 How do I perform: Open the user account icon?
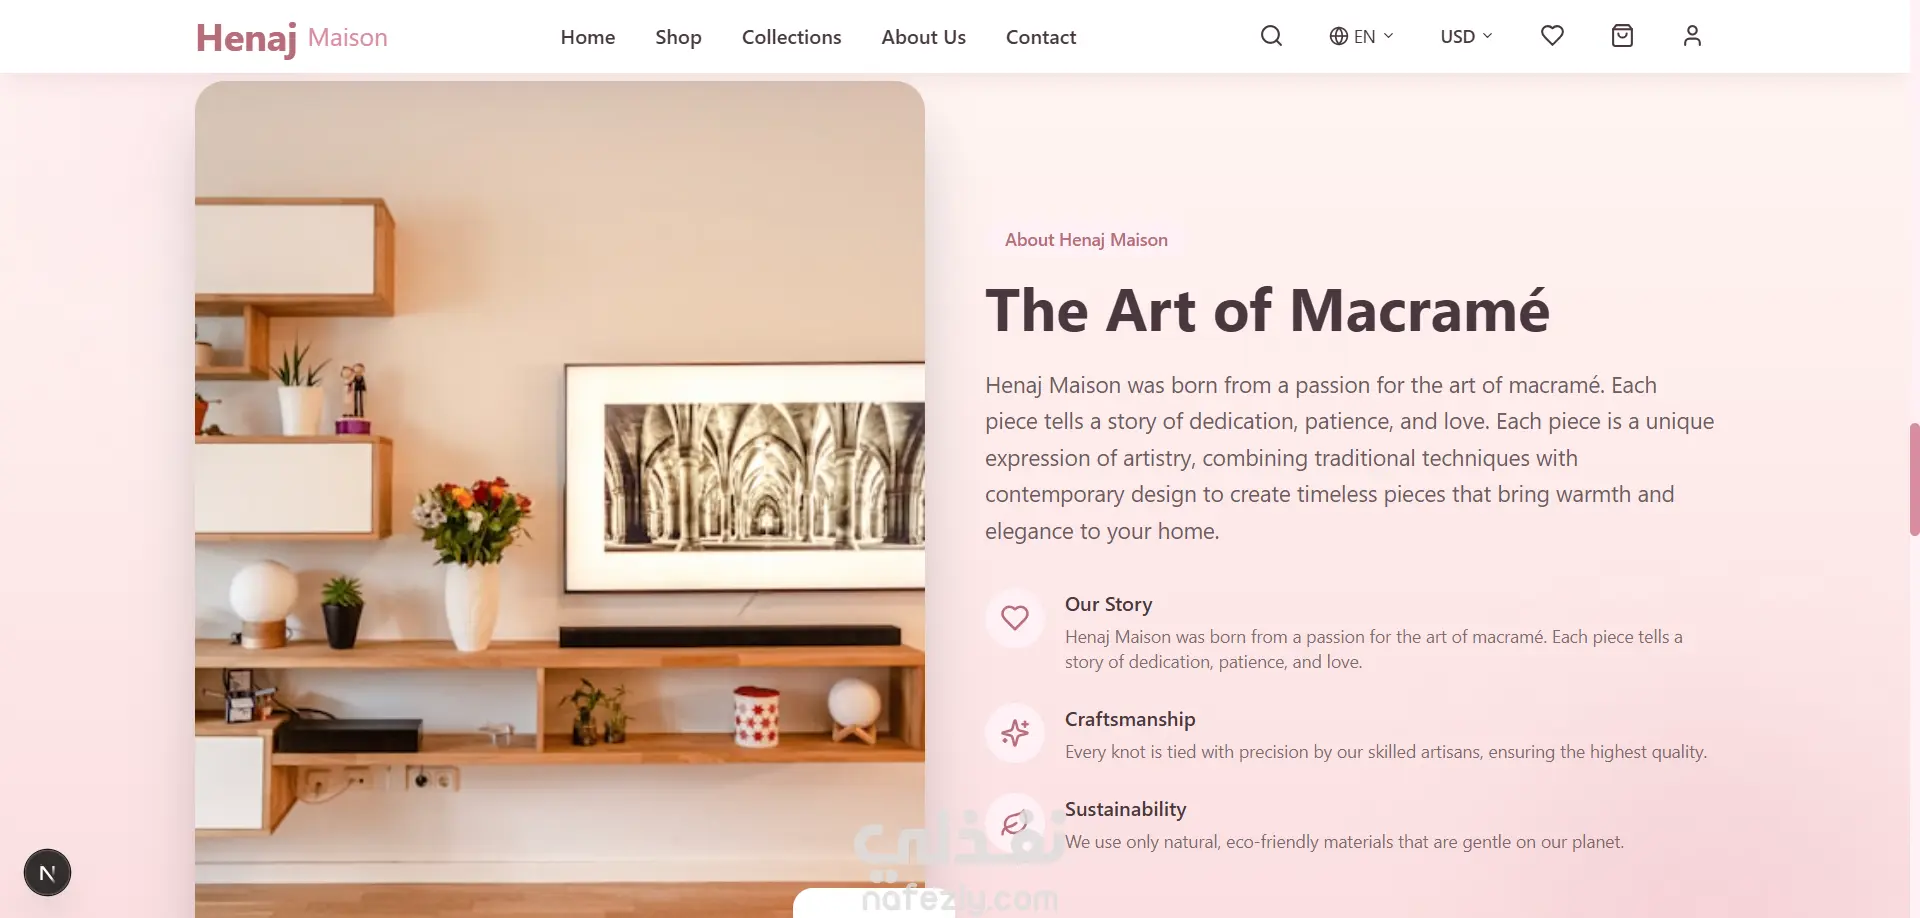pyautogui.click(x=1692, y=36)
